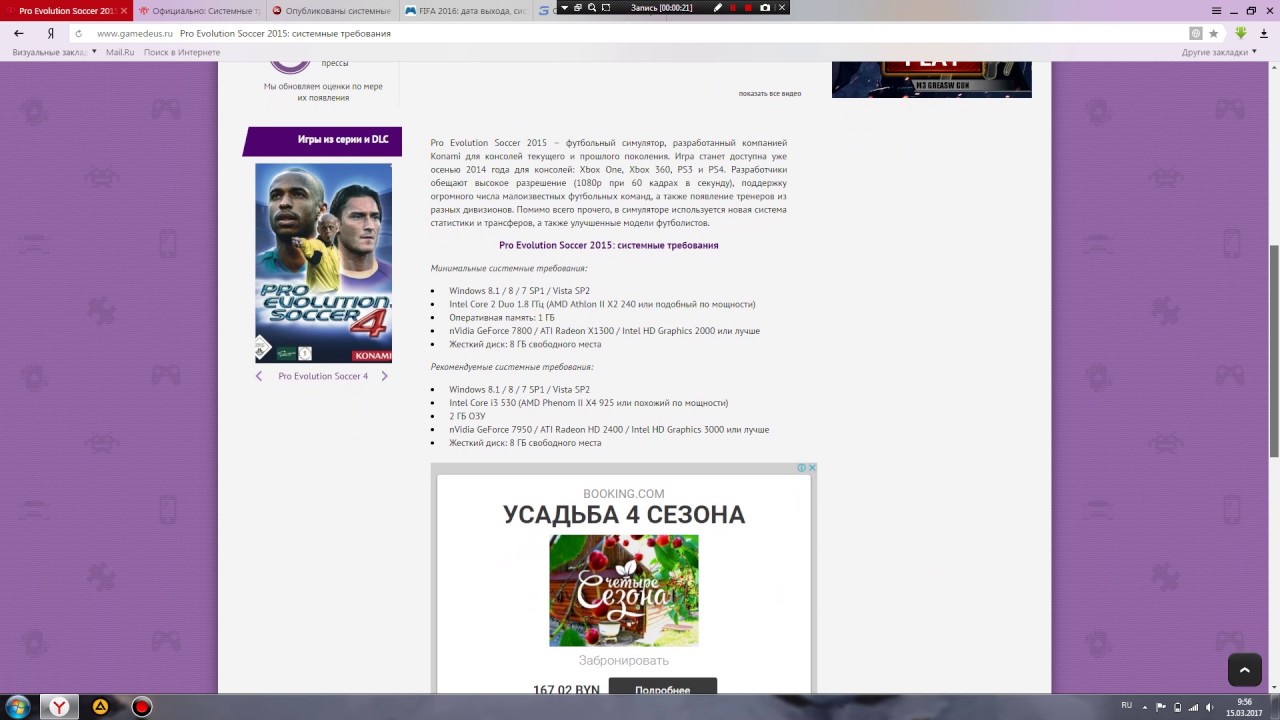Open Mail.Ru bookmark

point(120,52)
